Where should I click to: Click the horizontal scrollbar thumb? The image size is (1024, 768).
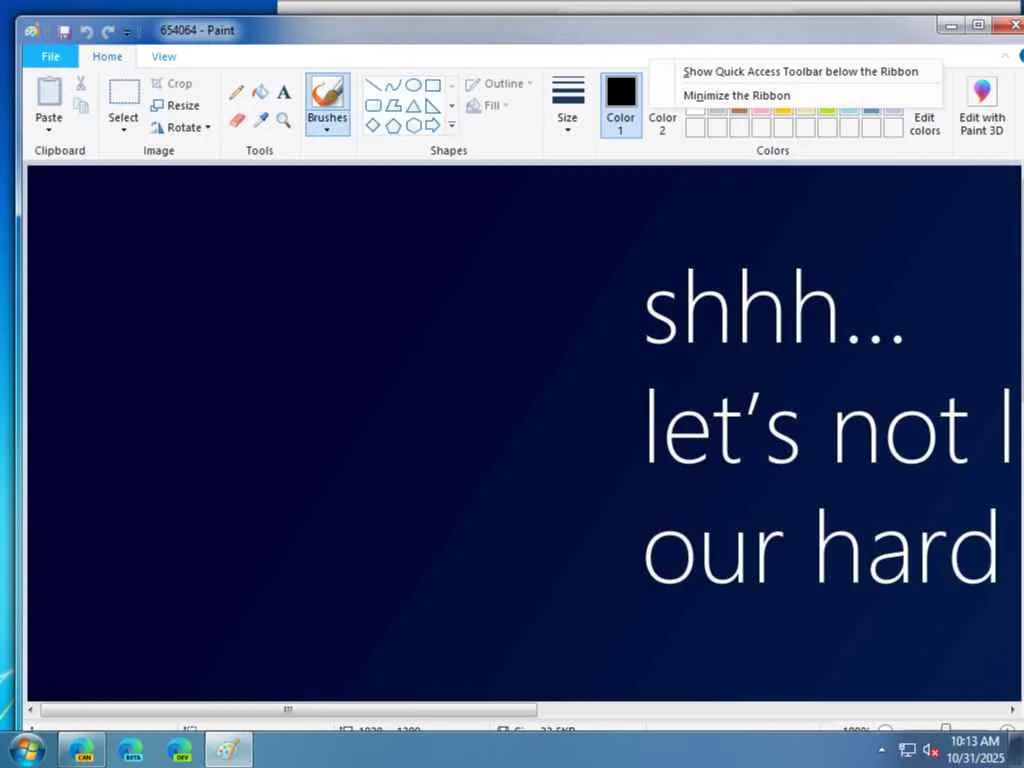tap(289, 709)
